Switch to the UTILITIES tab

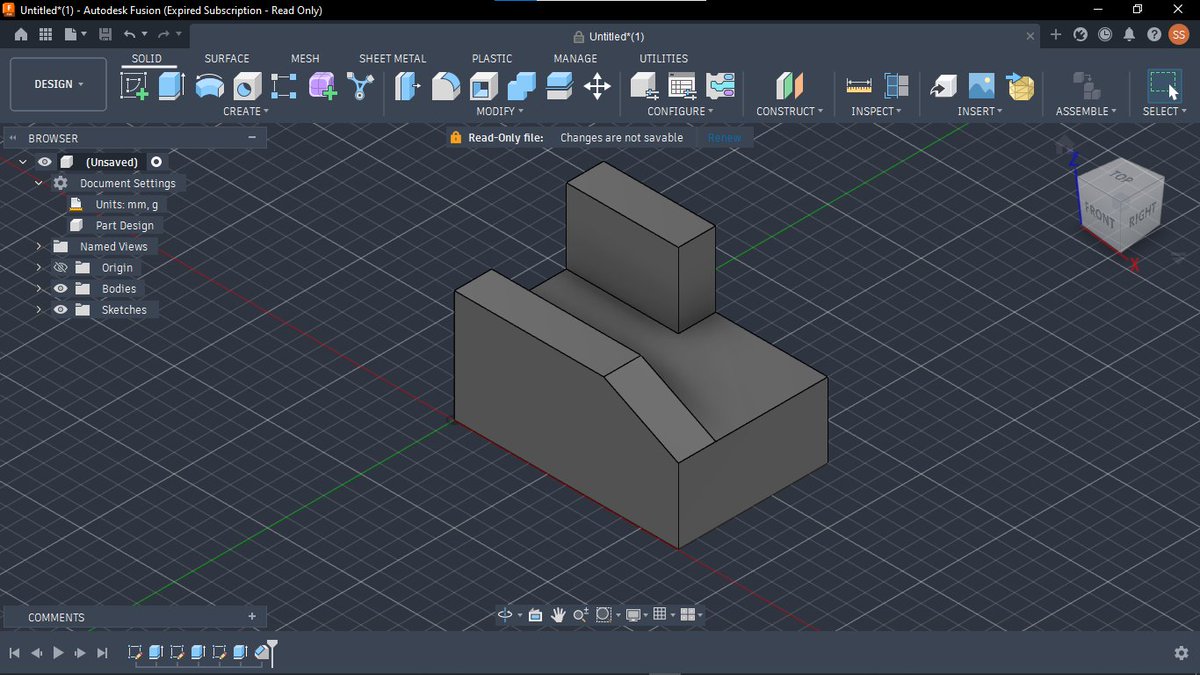664,59
